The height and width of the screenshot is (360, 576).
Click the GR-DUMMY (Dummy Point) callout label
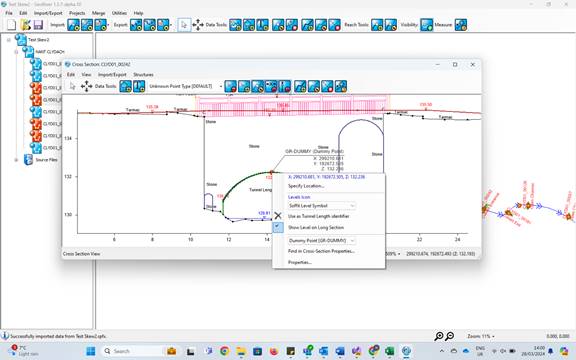pos(314,151)
